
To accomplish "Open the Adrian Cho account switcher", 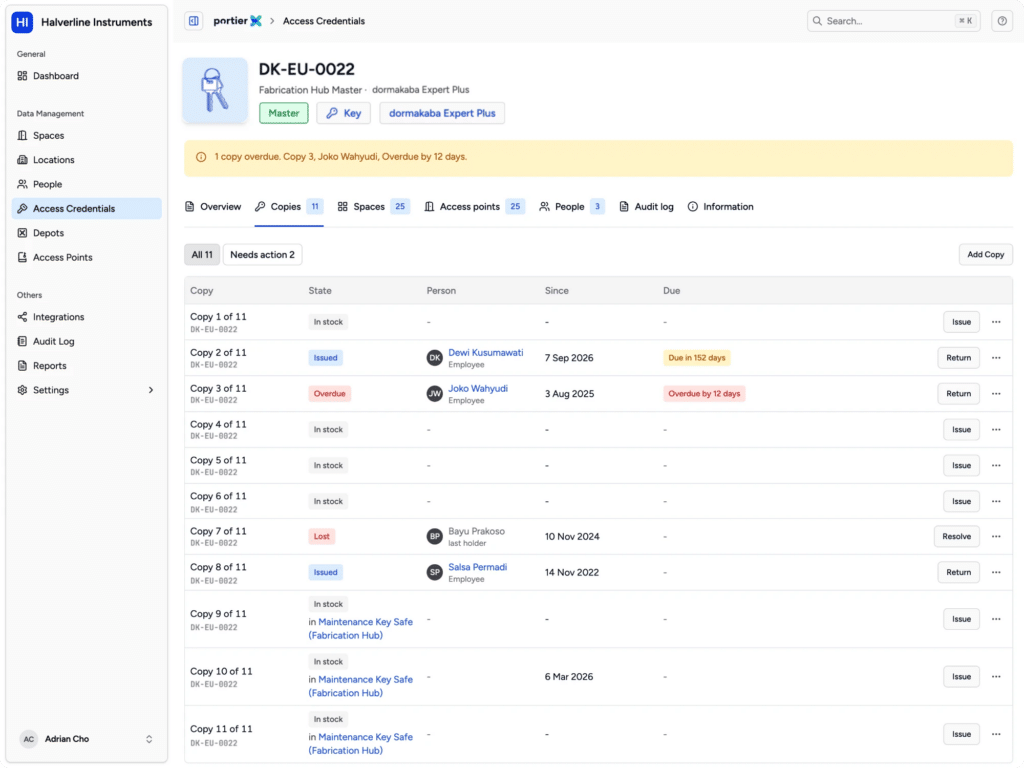I will [86, 739].
